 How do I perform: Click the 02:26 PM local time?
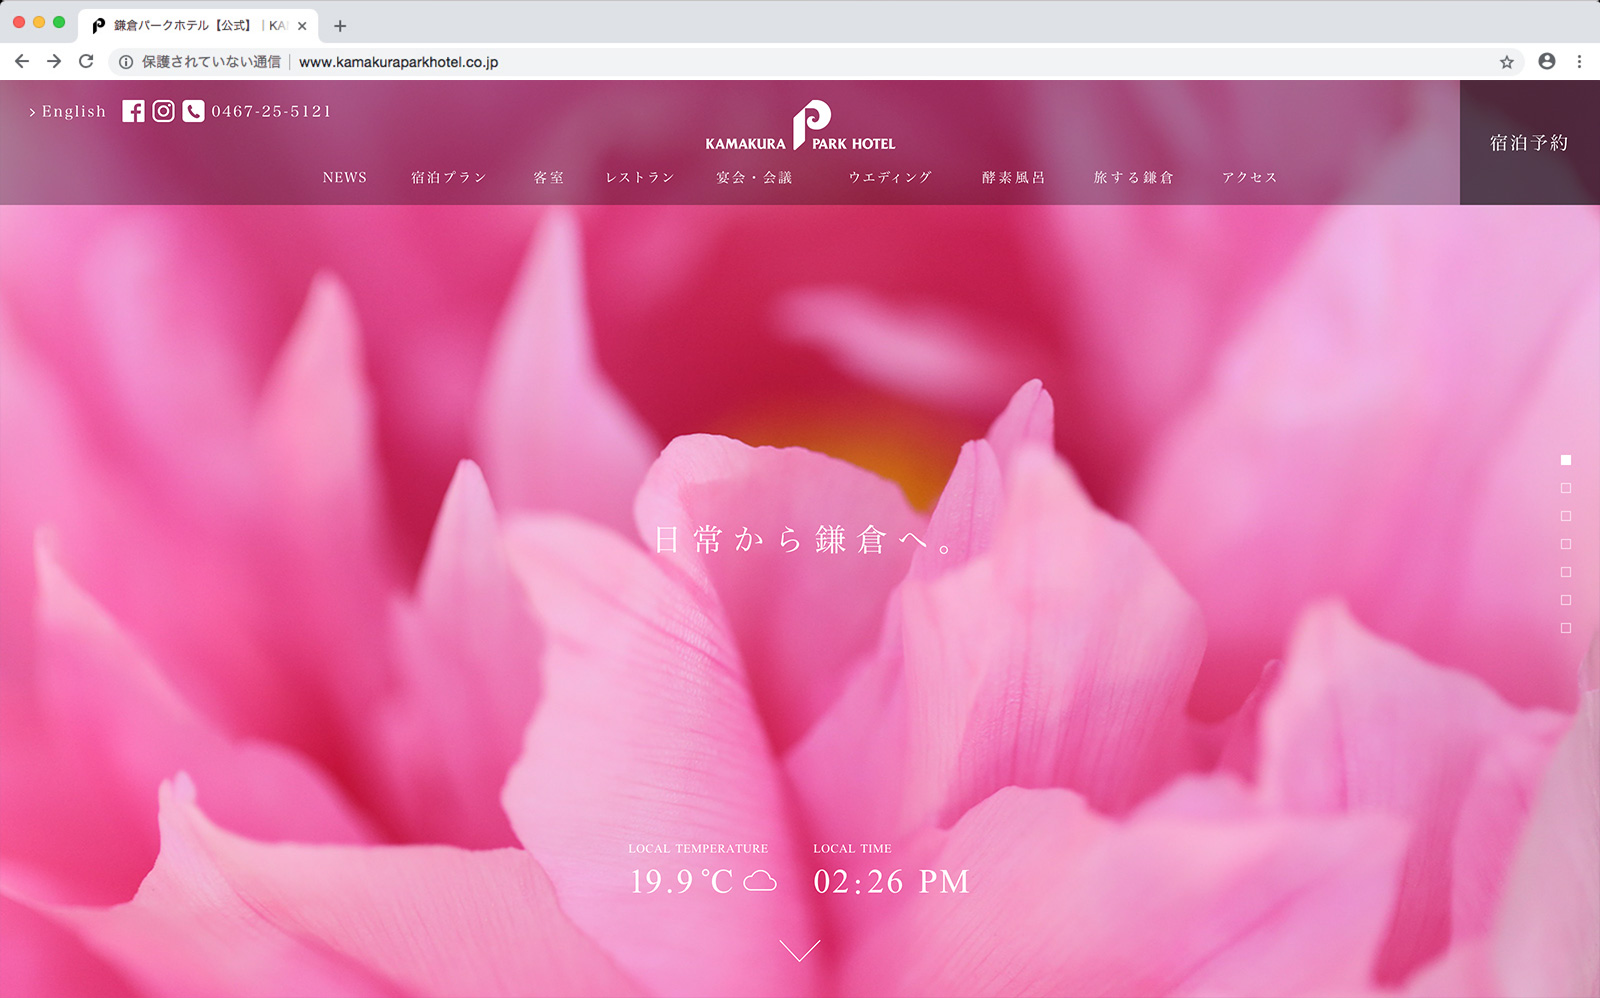(891, 881)
